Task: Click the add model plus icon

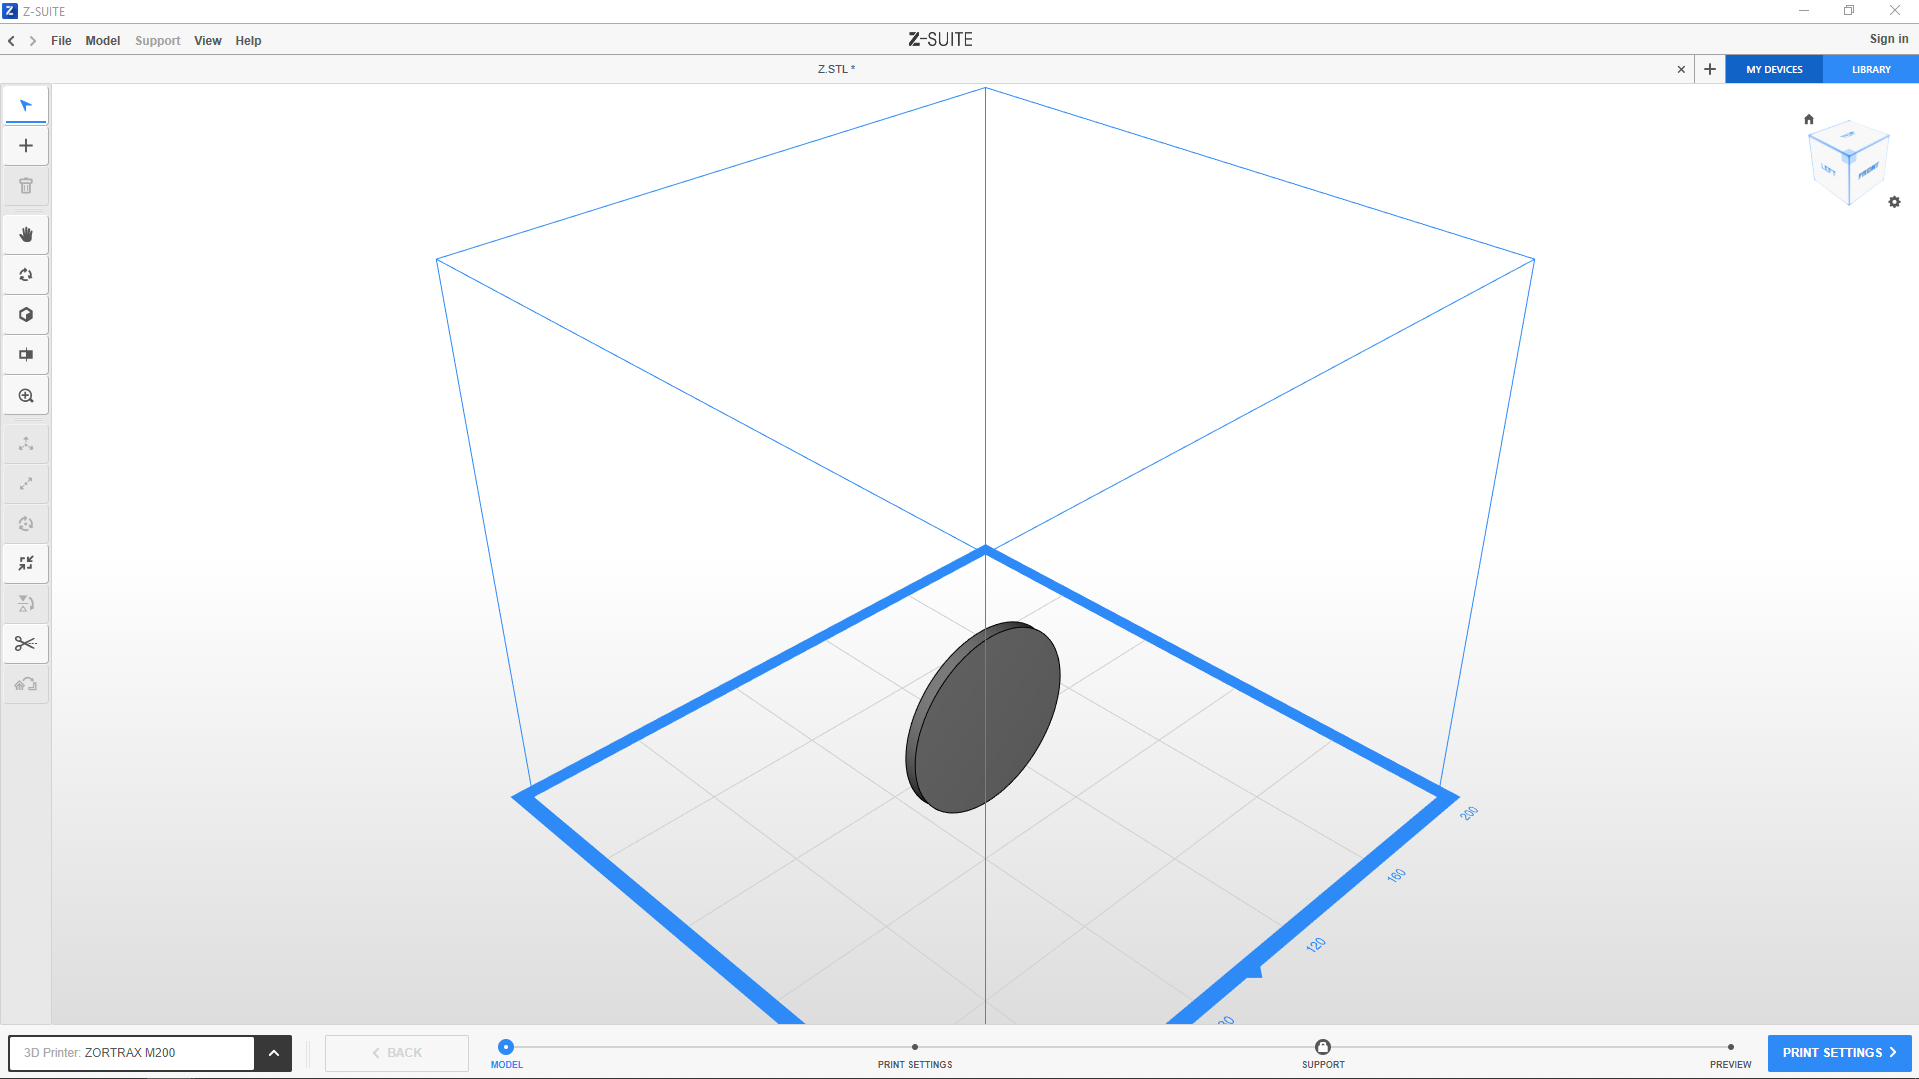Action: coord(26,146)
